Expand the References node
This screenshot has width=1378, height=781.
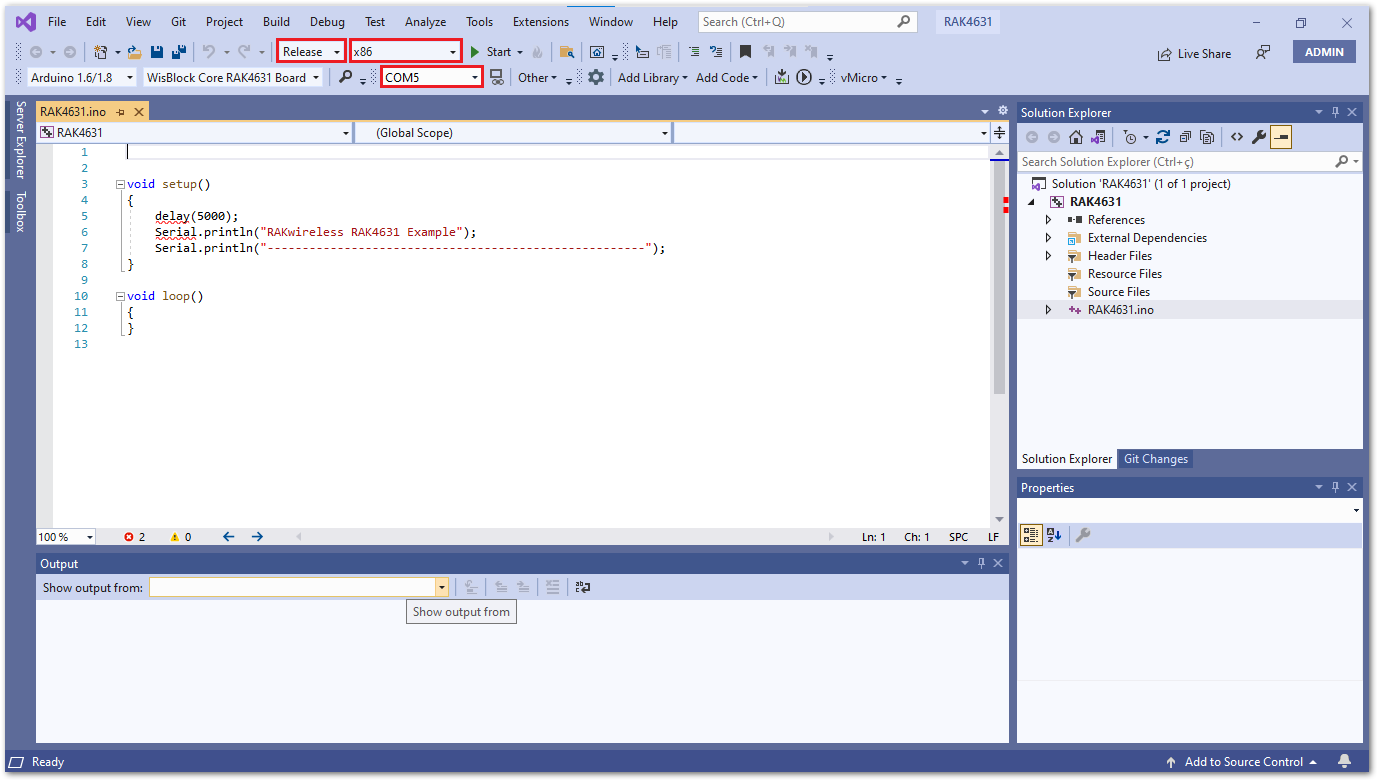(x=1048, y=220)
